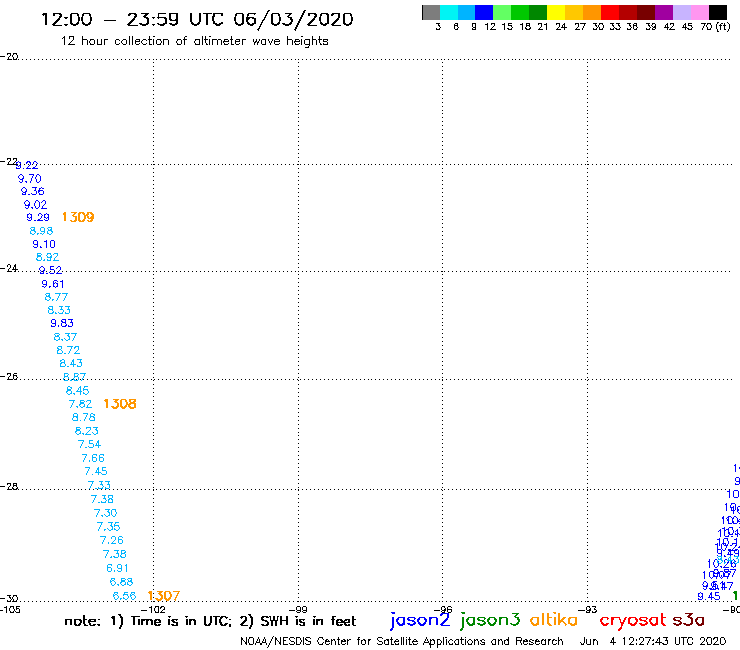This screenshot has width=740, height=650.
Task: Select the 8.45 wave height reading
Action: point(77,390)
